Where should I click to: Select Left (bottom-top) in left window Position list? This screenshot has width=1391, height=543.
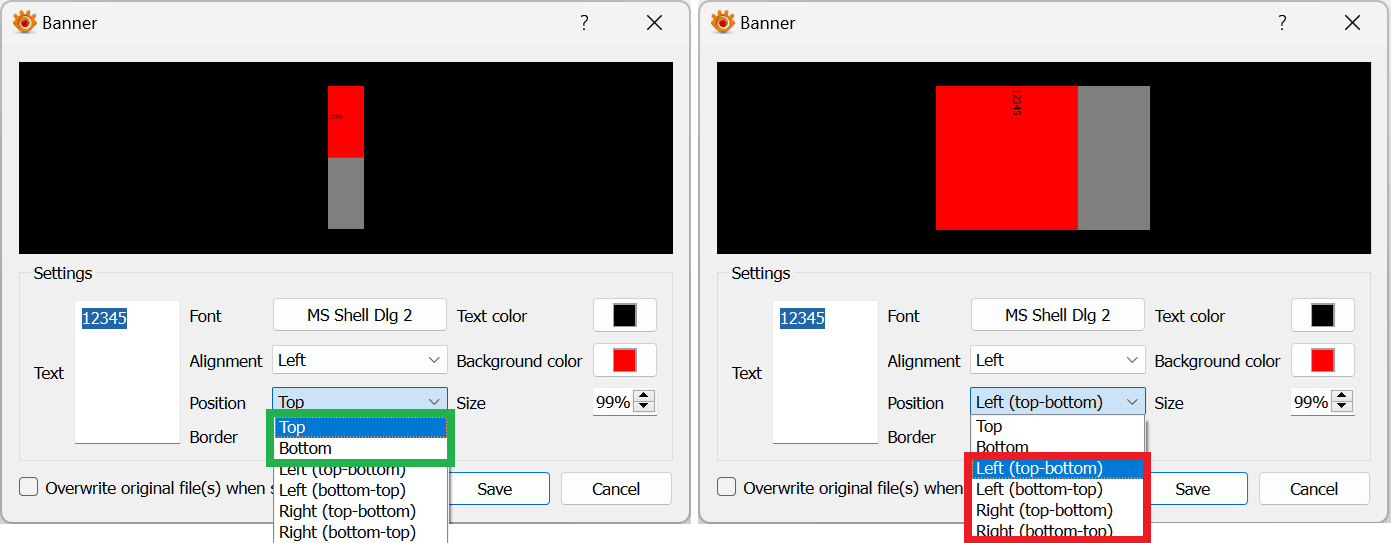[x=360, y=490]
